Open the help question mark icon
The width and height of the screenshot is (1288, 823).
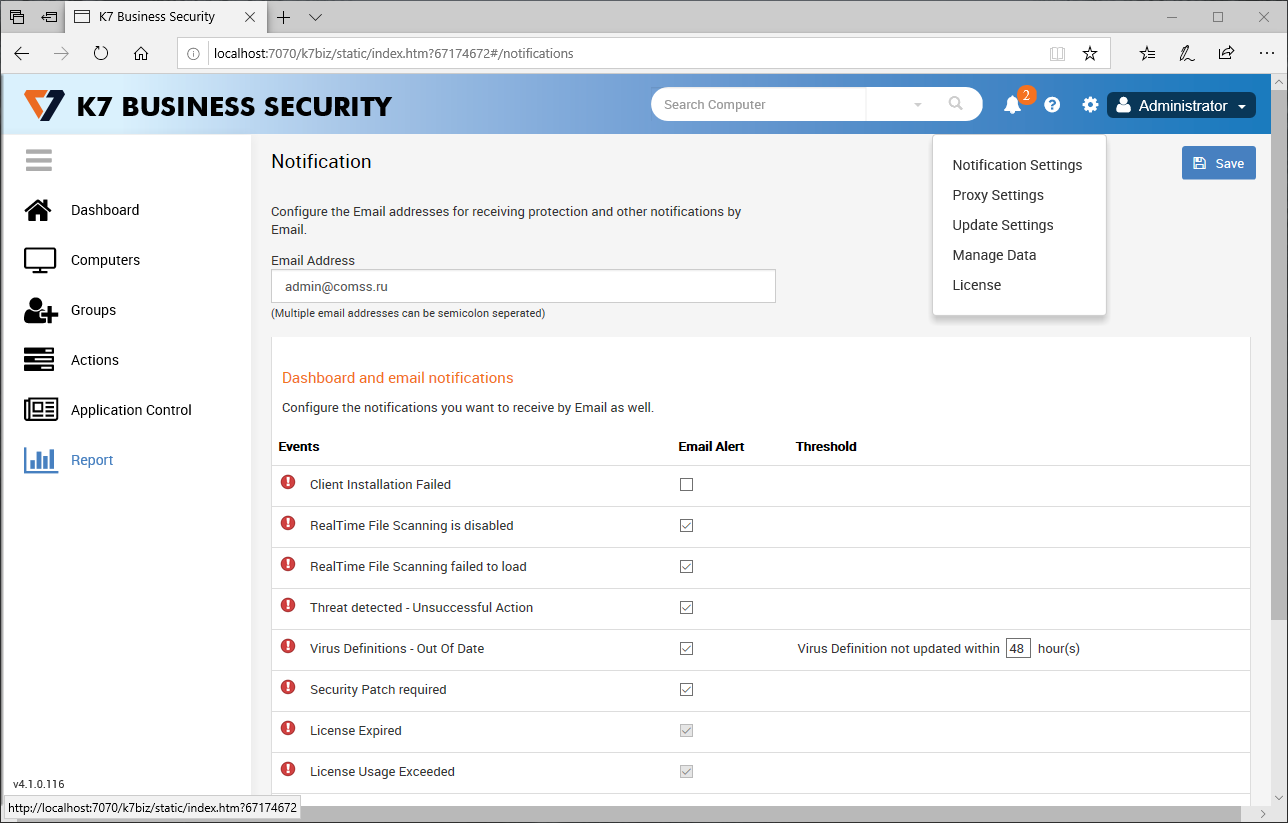tap(1052, 105)
